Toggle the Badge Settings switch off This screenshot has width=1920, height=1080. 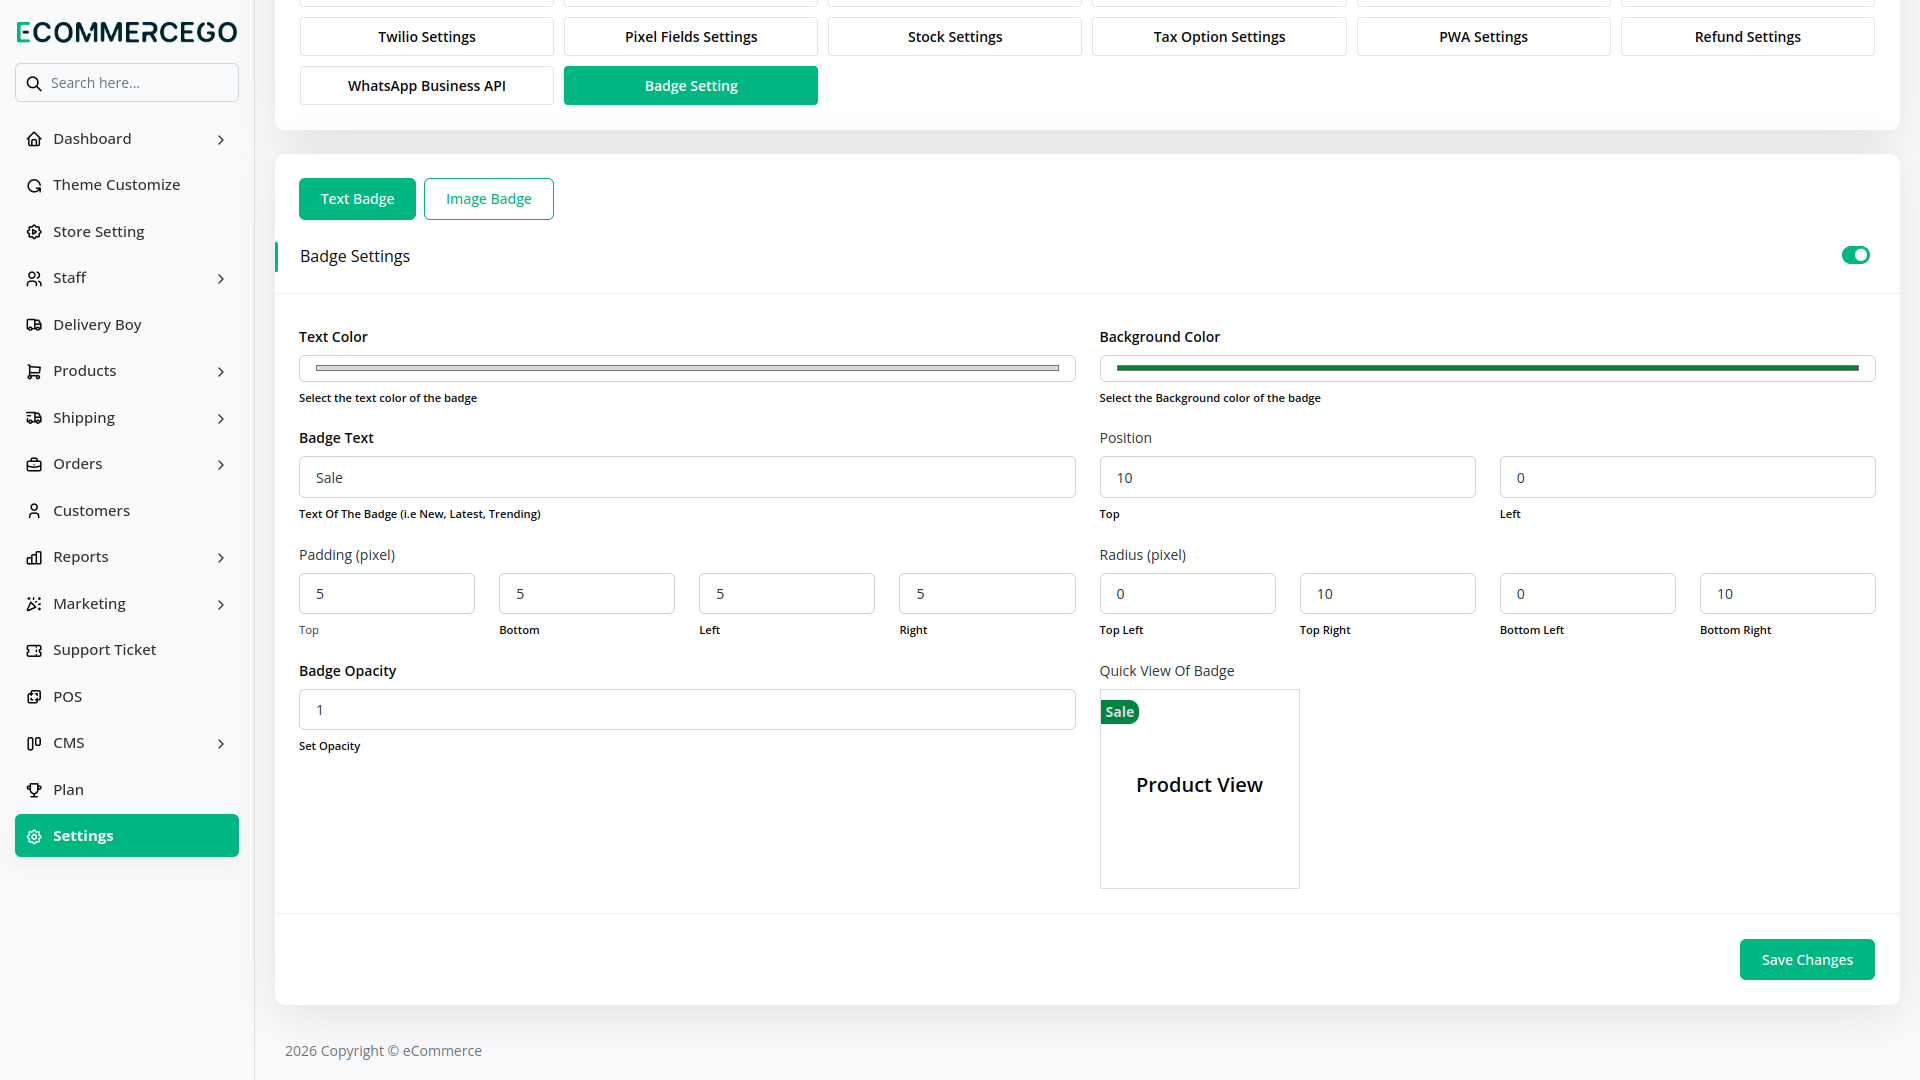1856,255
